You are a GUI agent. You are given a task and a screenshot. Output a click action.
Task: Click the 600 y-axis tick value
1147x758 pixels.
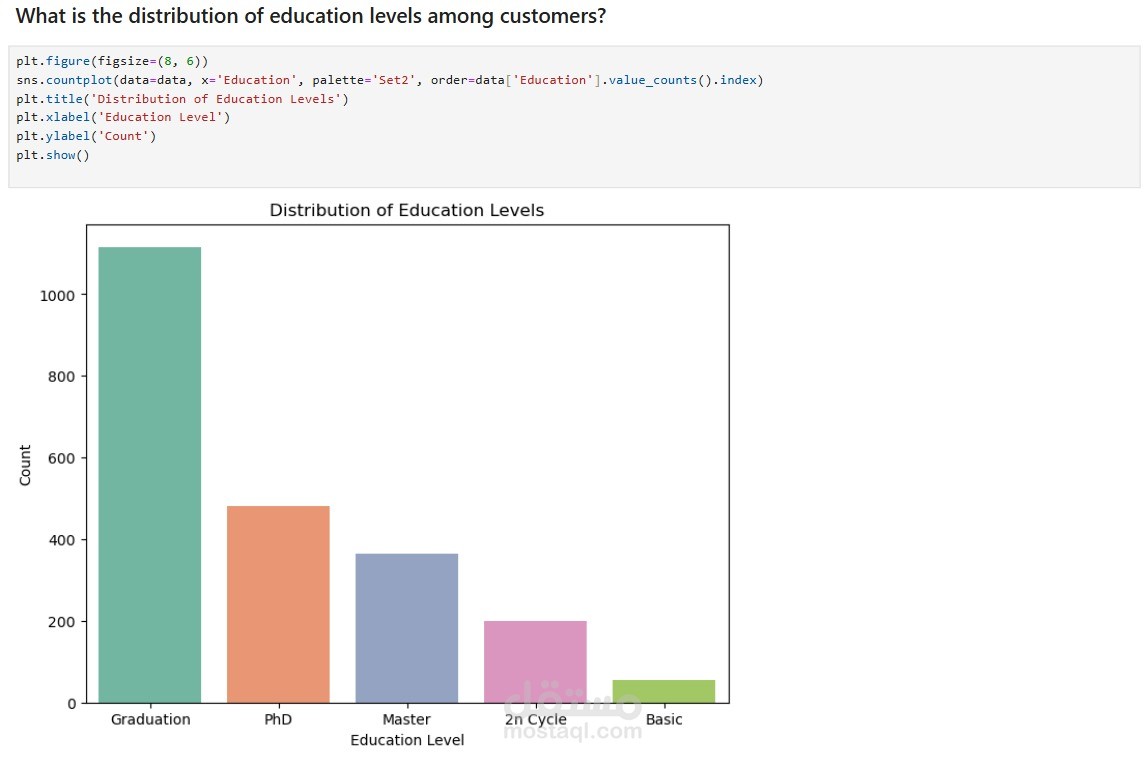tap(63, 458)
